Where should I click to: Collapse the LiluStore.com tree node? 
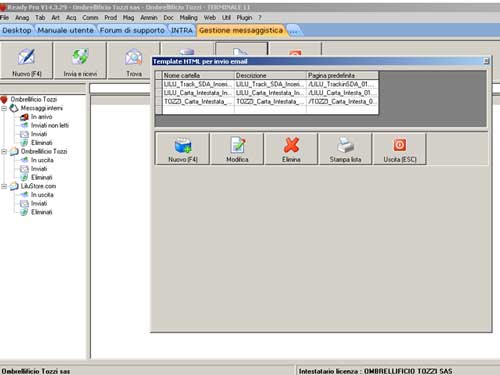(x=4, y=186)
